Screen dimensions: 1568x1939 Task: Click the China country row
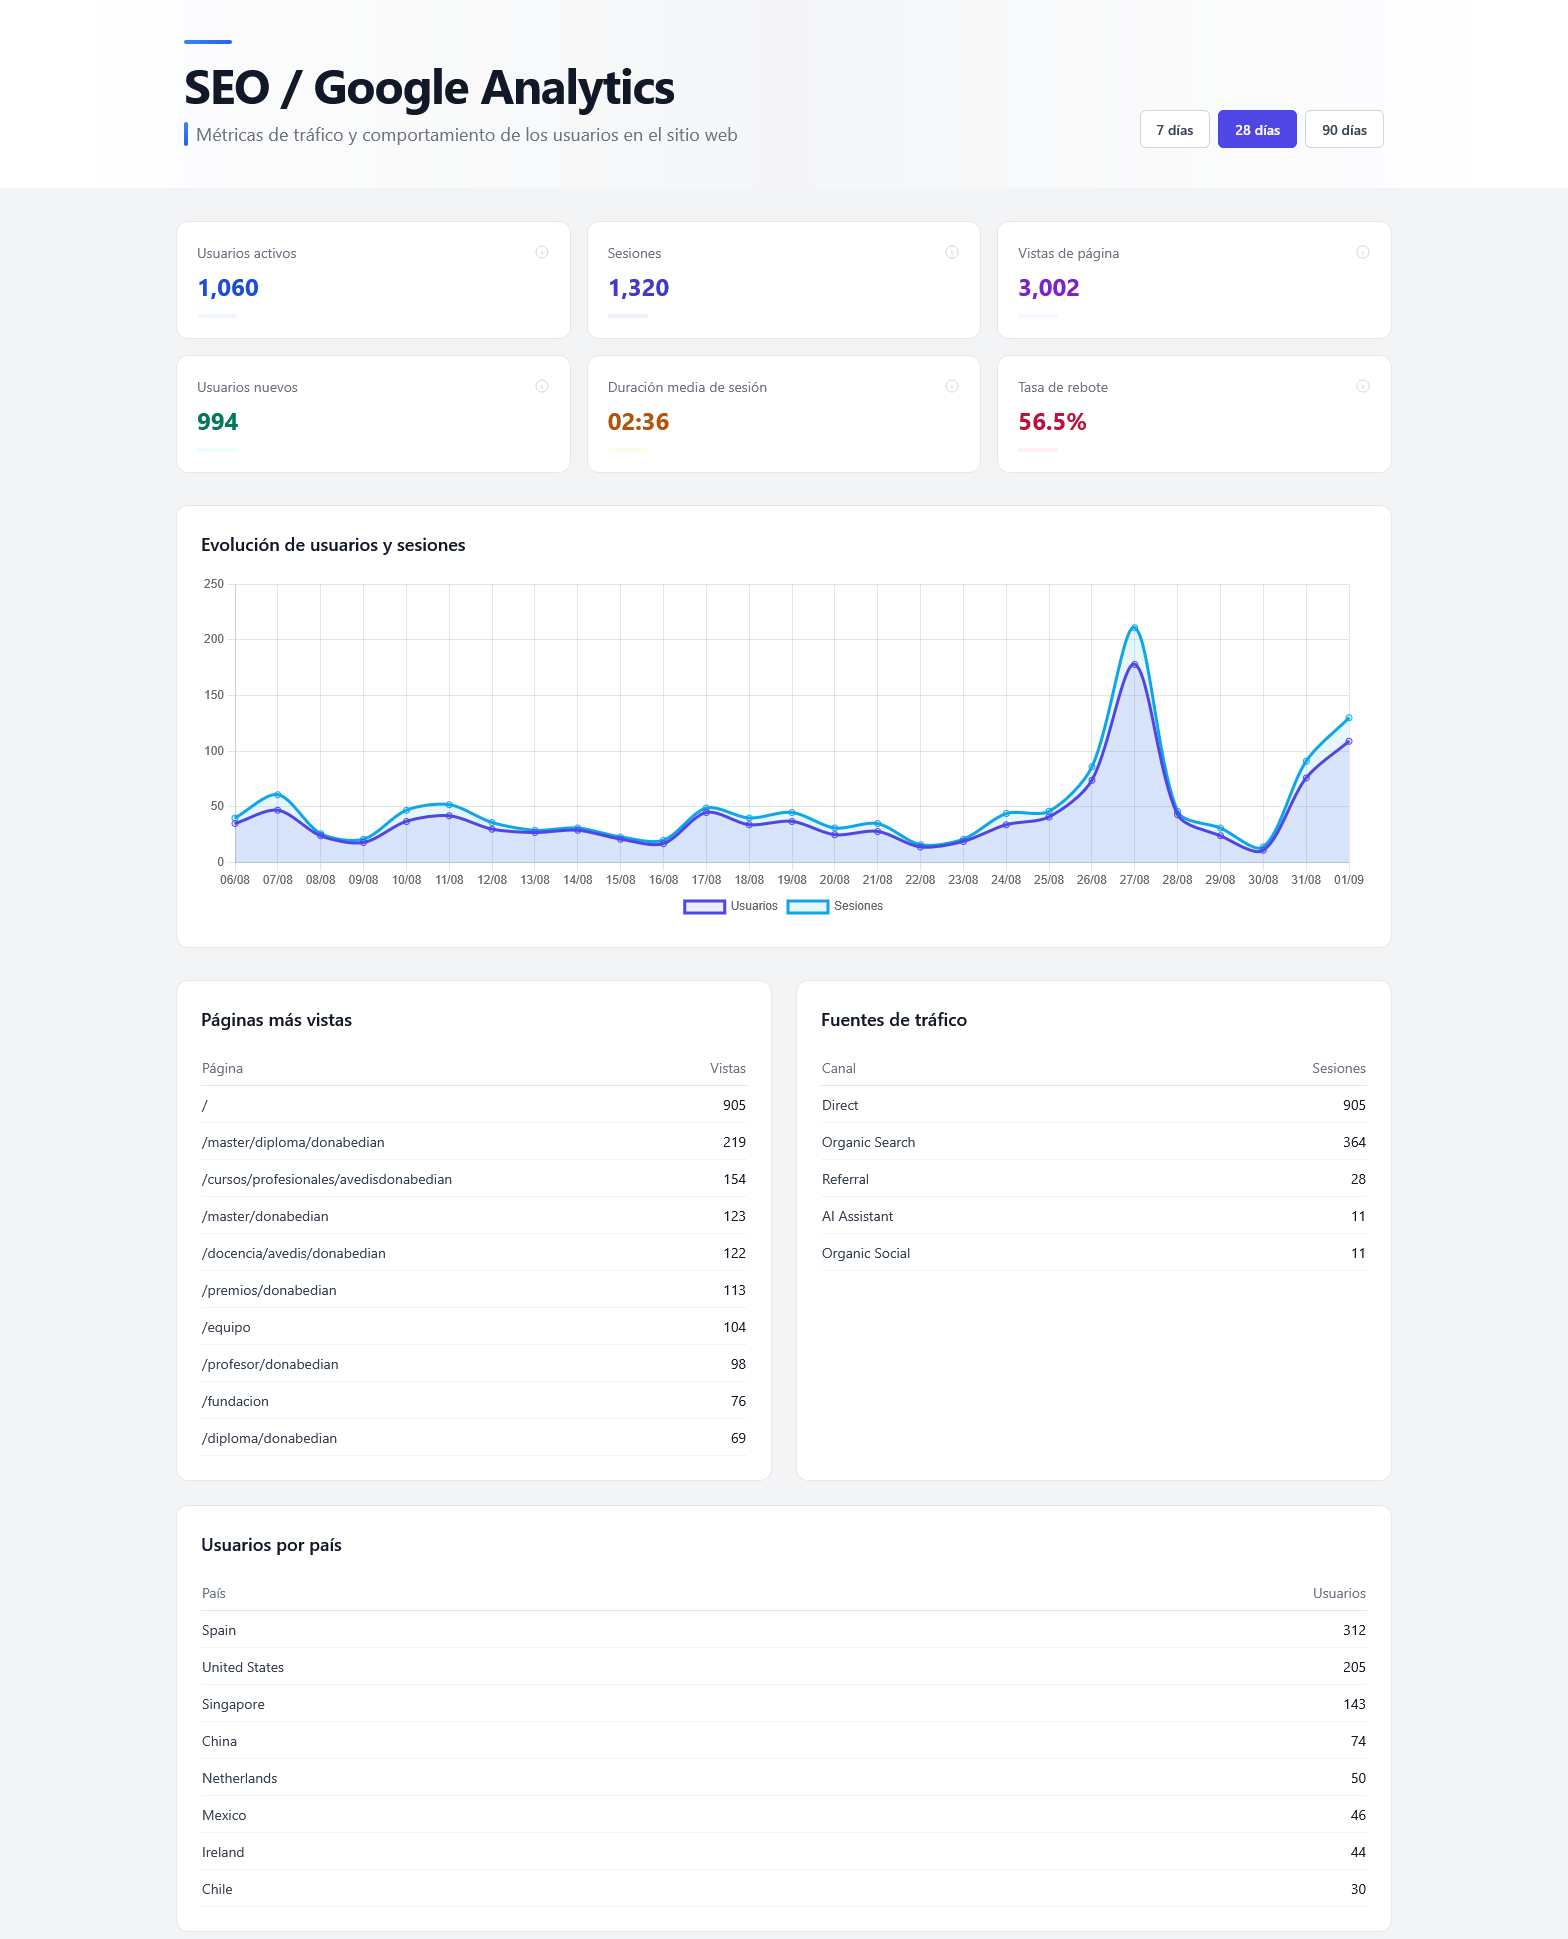pos(784,1741)
